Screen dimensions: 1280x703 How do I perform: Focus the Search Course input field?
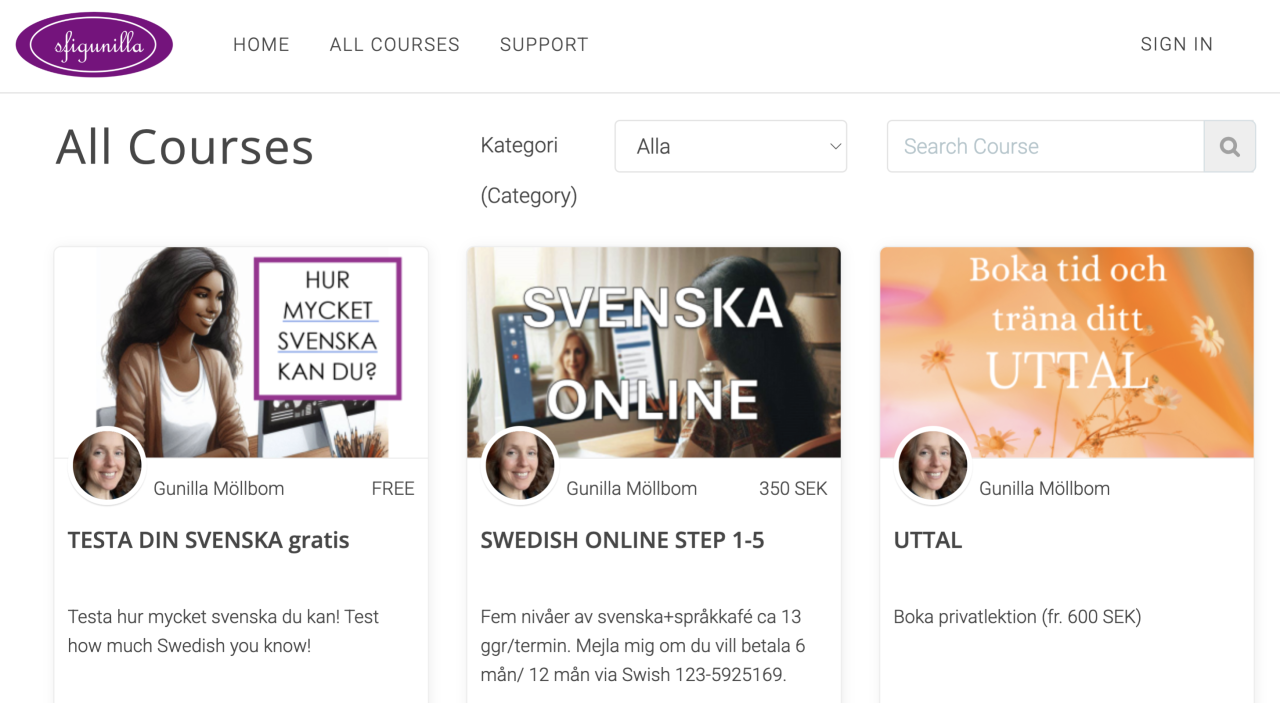(1045, 146)
